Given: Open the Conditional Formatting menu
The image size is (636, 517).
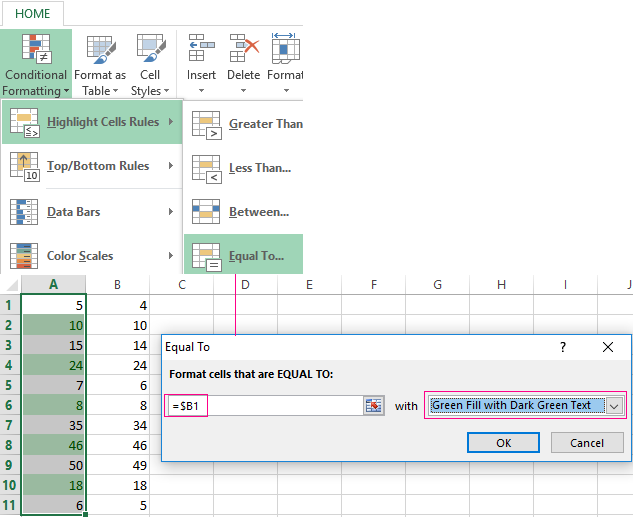Looking at the screenshot, I should pyautogui.click(x=36, y=64).
